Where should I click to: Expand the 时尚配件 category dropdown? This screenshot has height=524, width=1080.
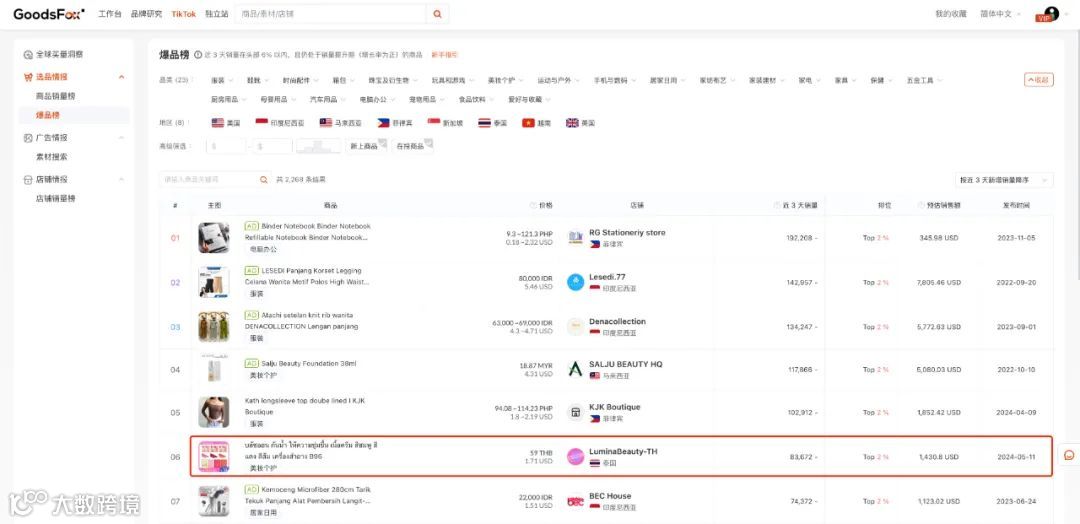[300, 81]
